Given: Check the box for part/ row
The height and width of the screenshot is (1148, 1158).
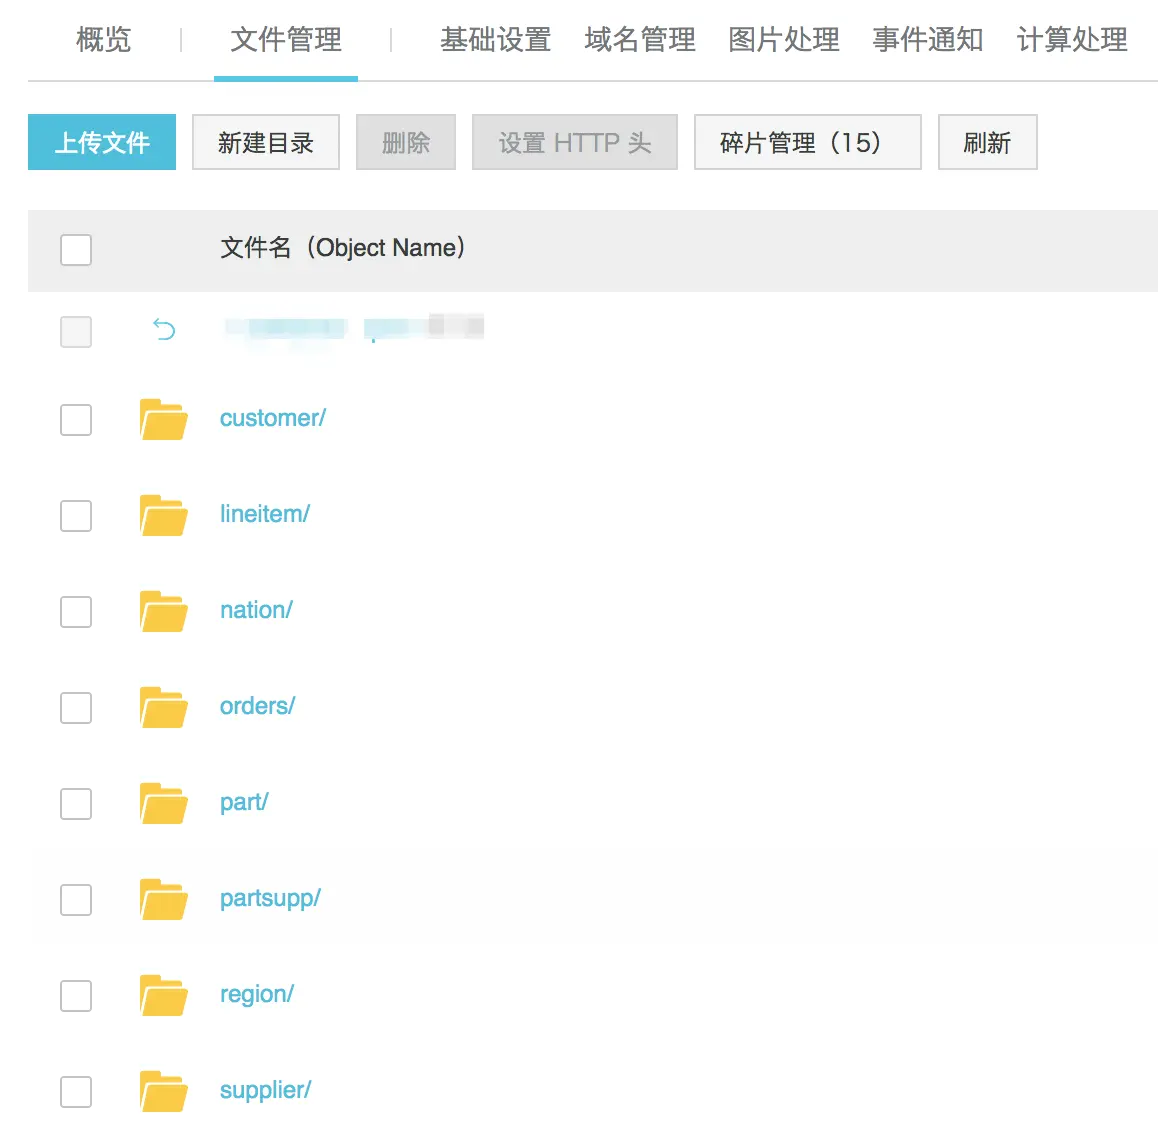Looking at the screenshot, I should coord(76,804).
